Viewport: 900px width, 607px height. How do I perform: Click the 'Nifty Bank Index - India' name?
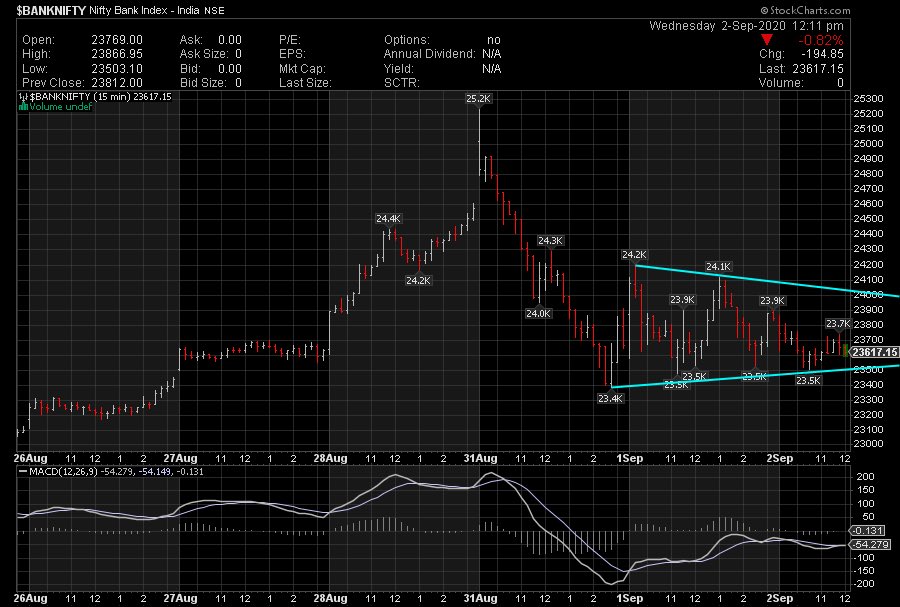click(x=144, y=10)
